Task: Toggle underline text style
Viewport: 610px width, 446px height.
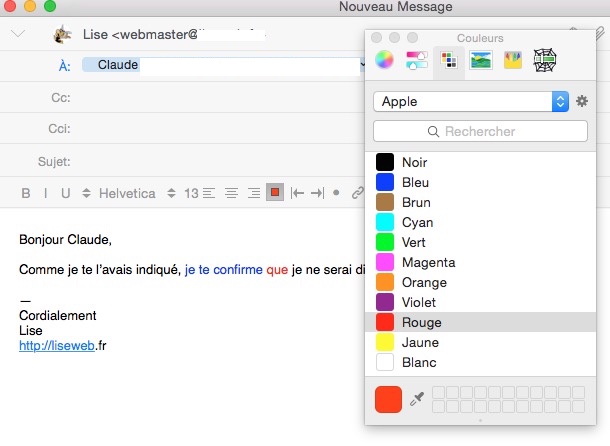Action: tap(66, 193)
